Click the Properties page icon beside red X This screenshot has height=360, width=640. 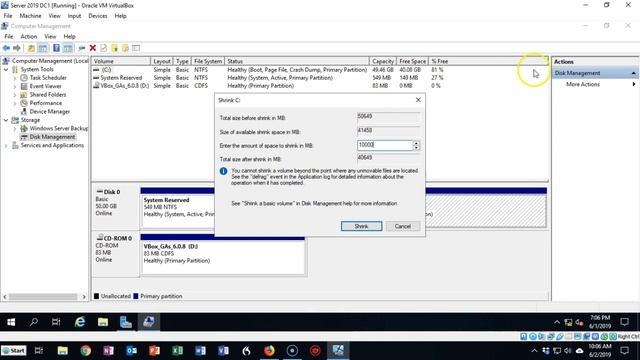[x=104, y=48]
